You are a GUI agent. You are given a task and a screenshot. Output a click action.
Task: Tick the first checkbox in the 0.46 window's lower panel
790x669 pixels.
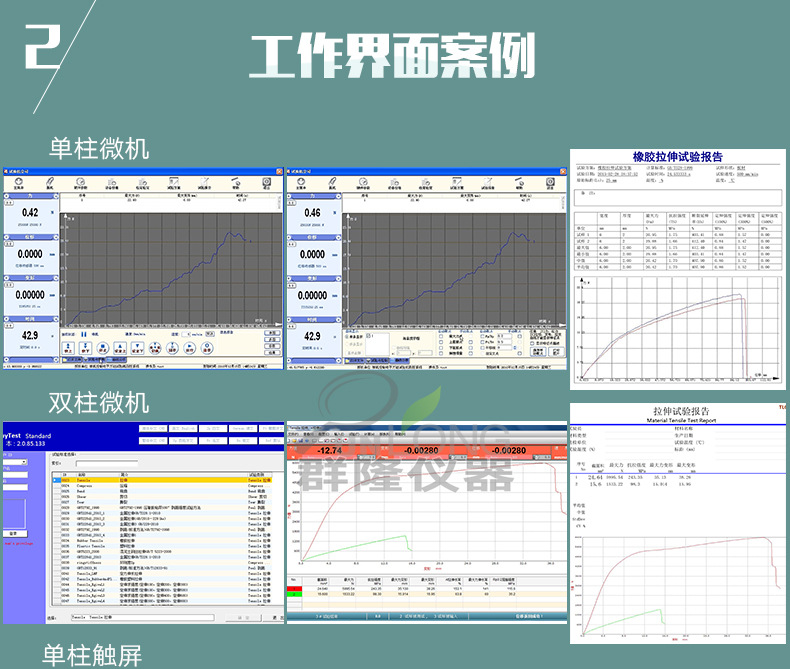point(441,337)
